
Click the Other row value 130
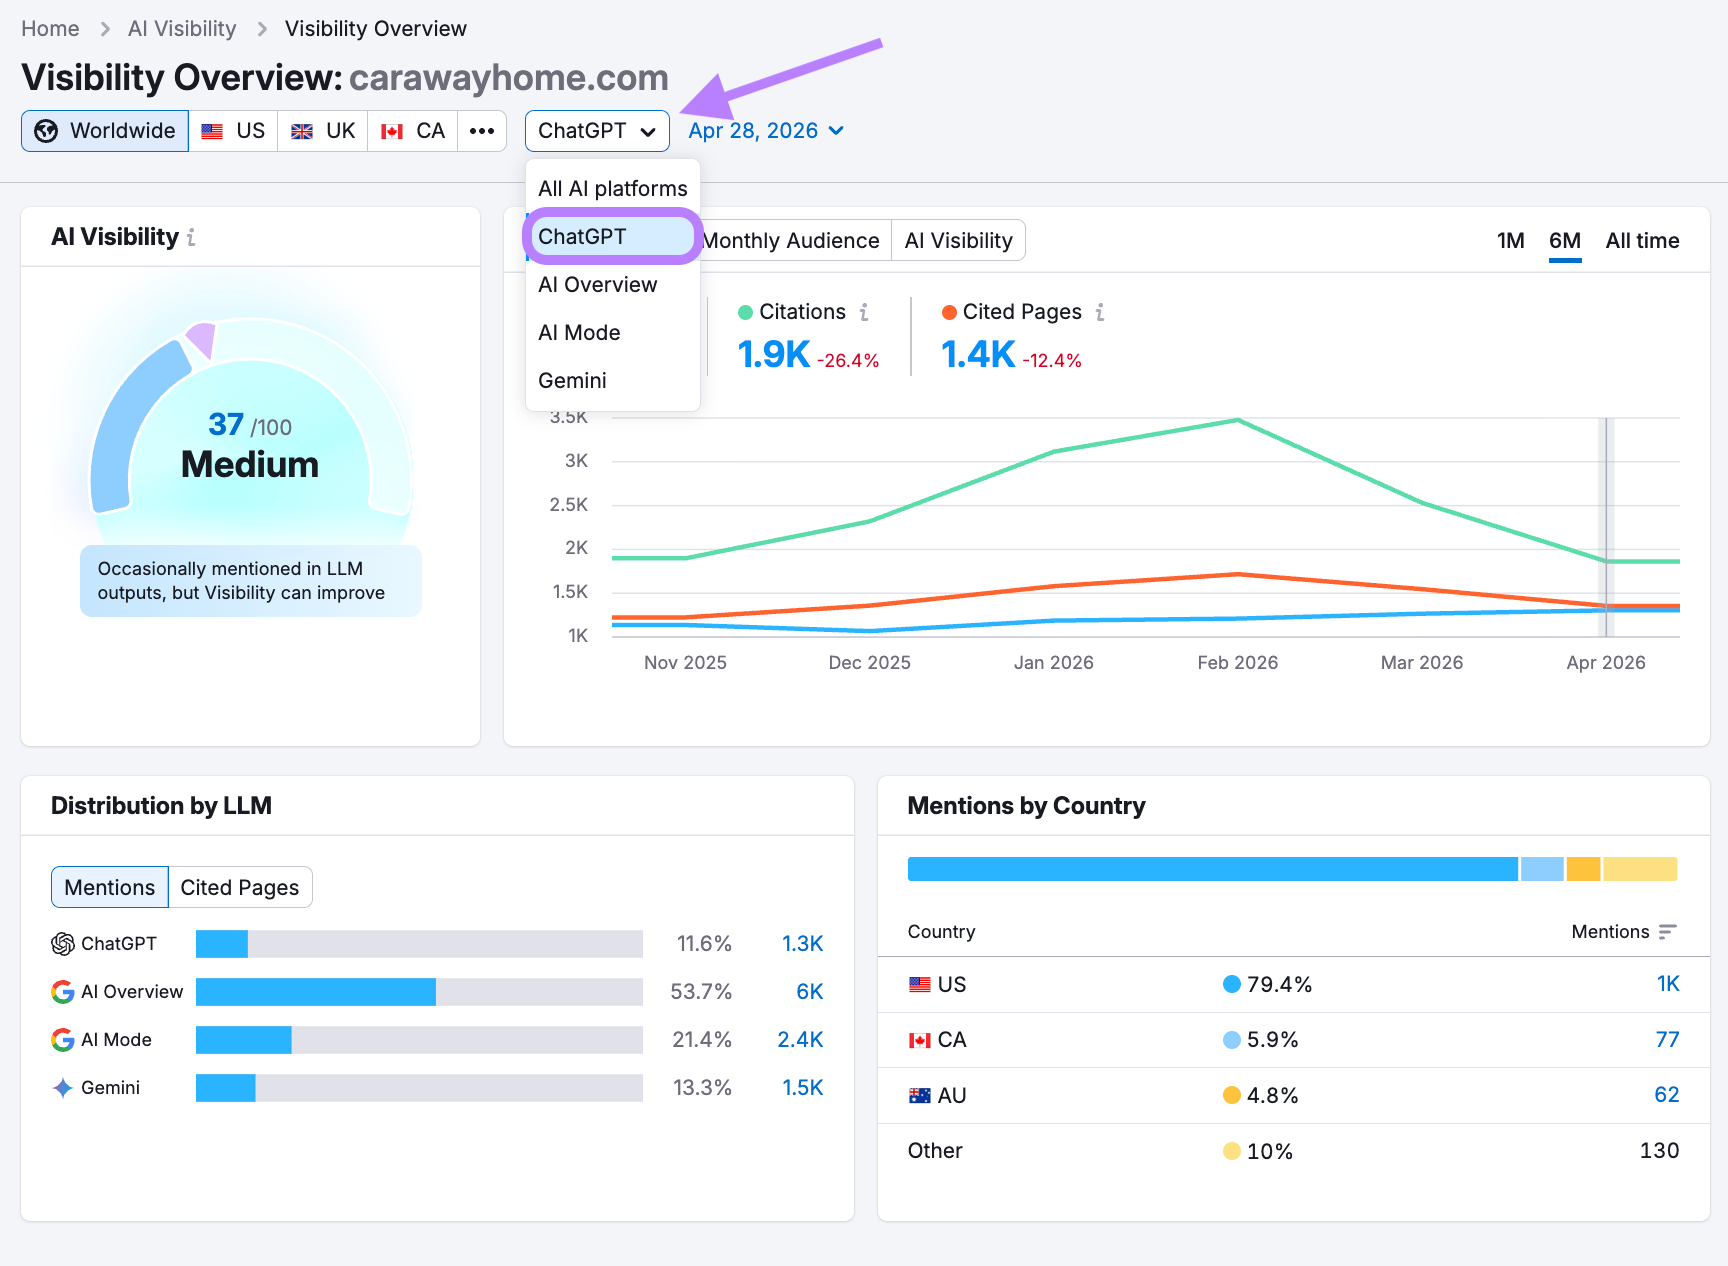click(x=1659, y=1151)
